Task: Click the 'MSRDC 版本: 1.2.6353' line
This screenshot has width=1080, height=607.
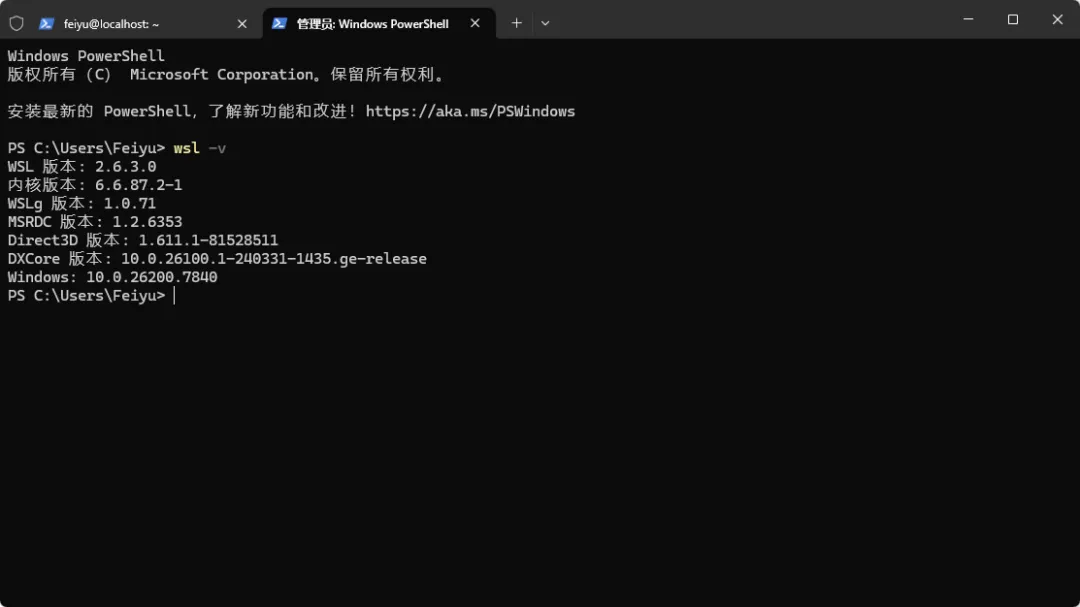Action: click(x=95, y=222)
